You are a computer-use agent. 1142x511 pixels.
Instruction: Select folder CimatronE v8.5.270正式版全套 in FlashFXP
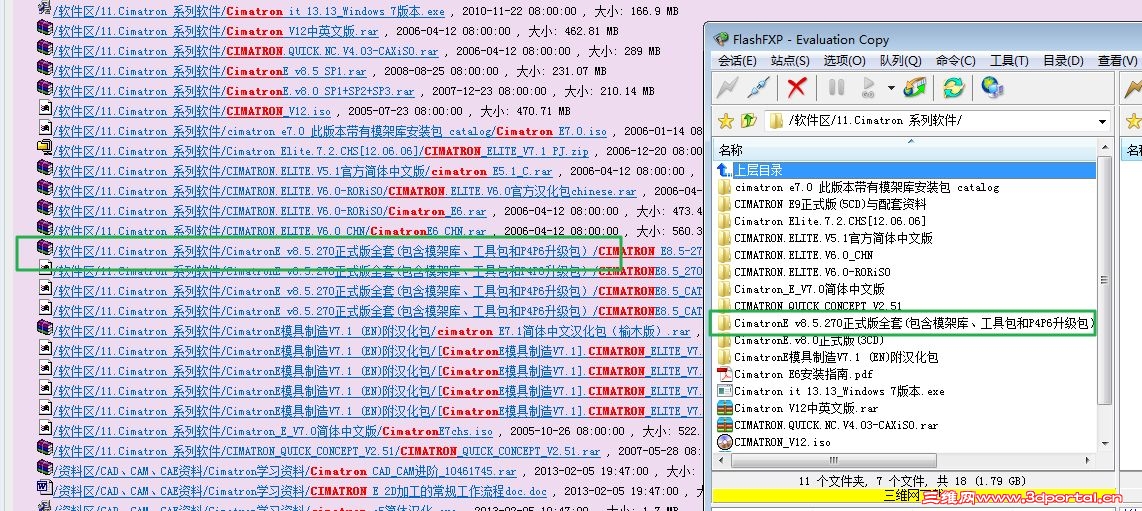click(914, 322)
